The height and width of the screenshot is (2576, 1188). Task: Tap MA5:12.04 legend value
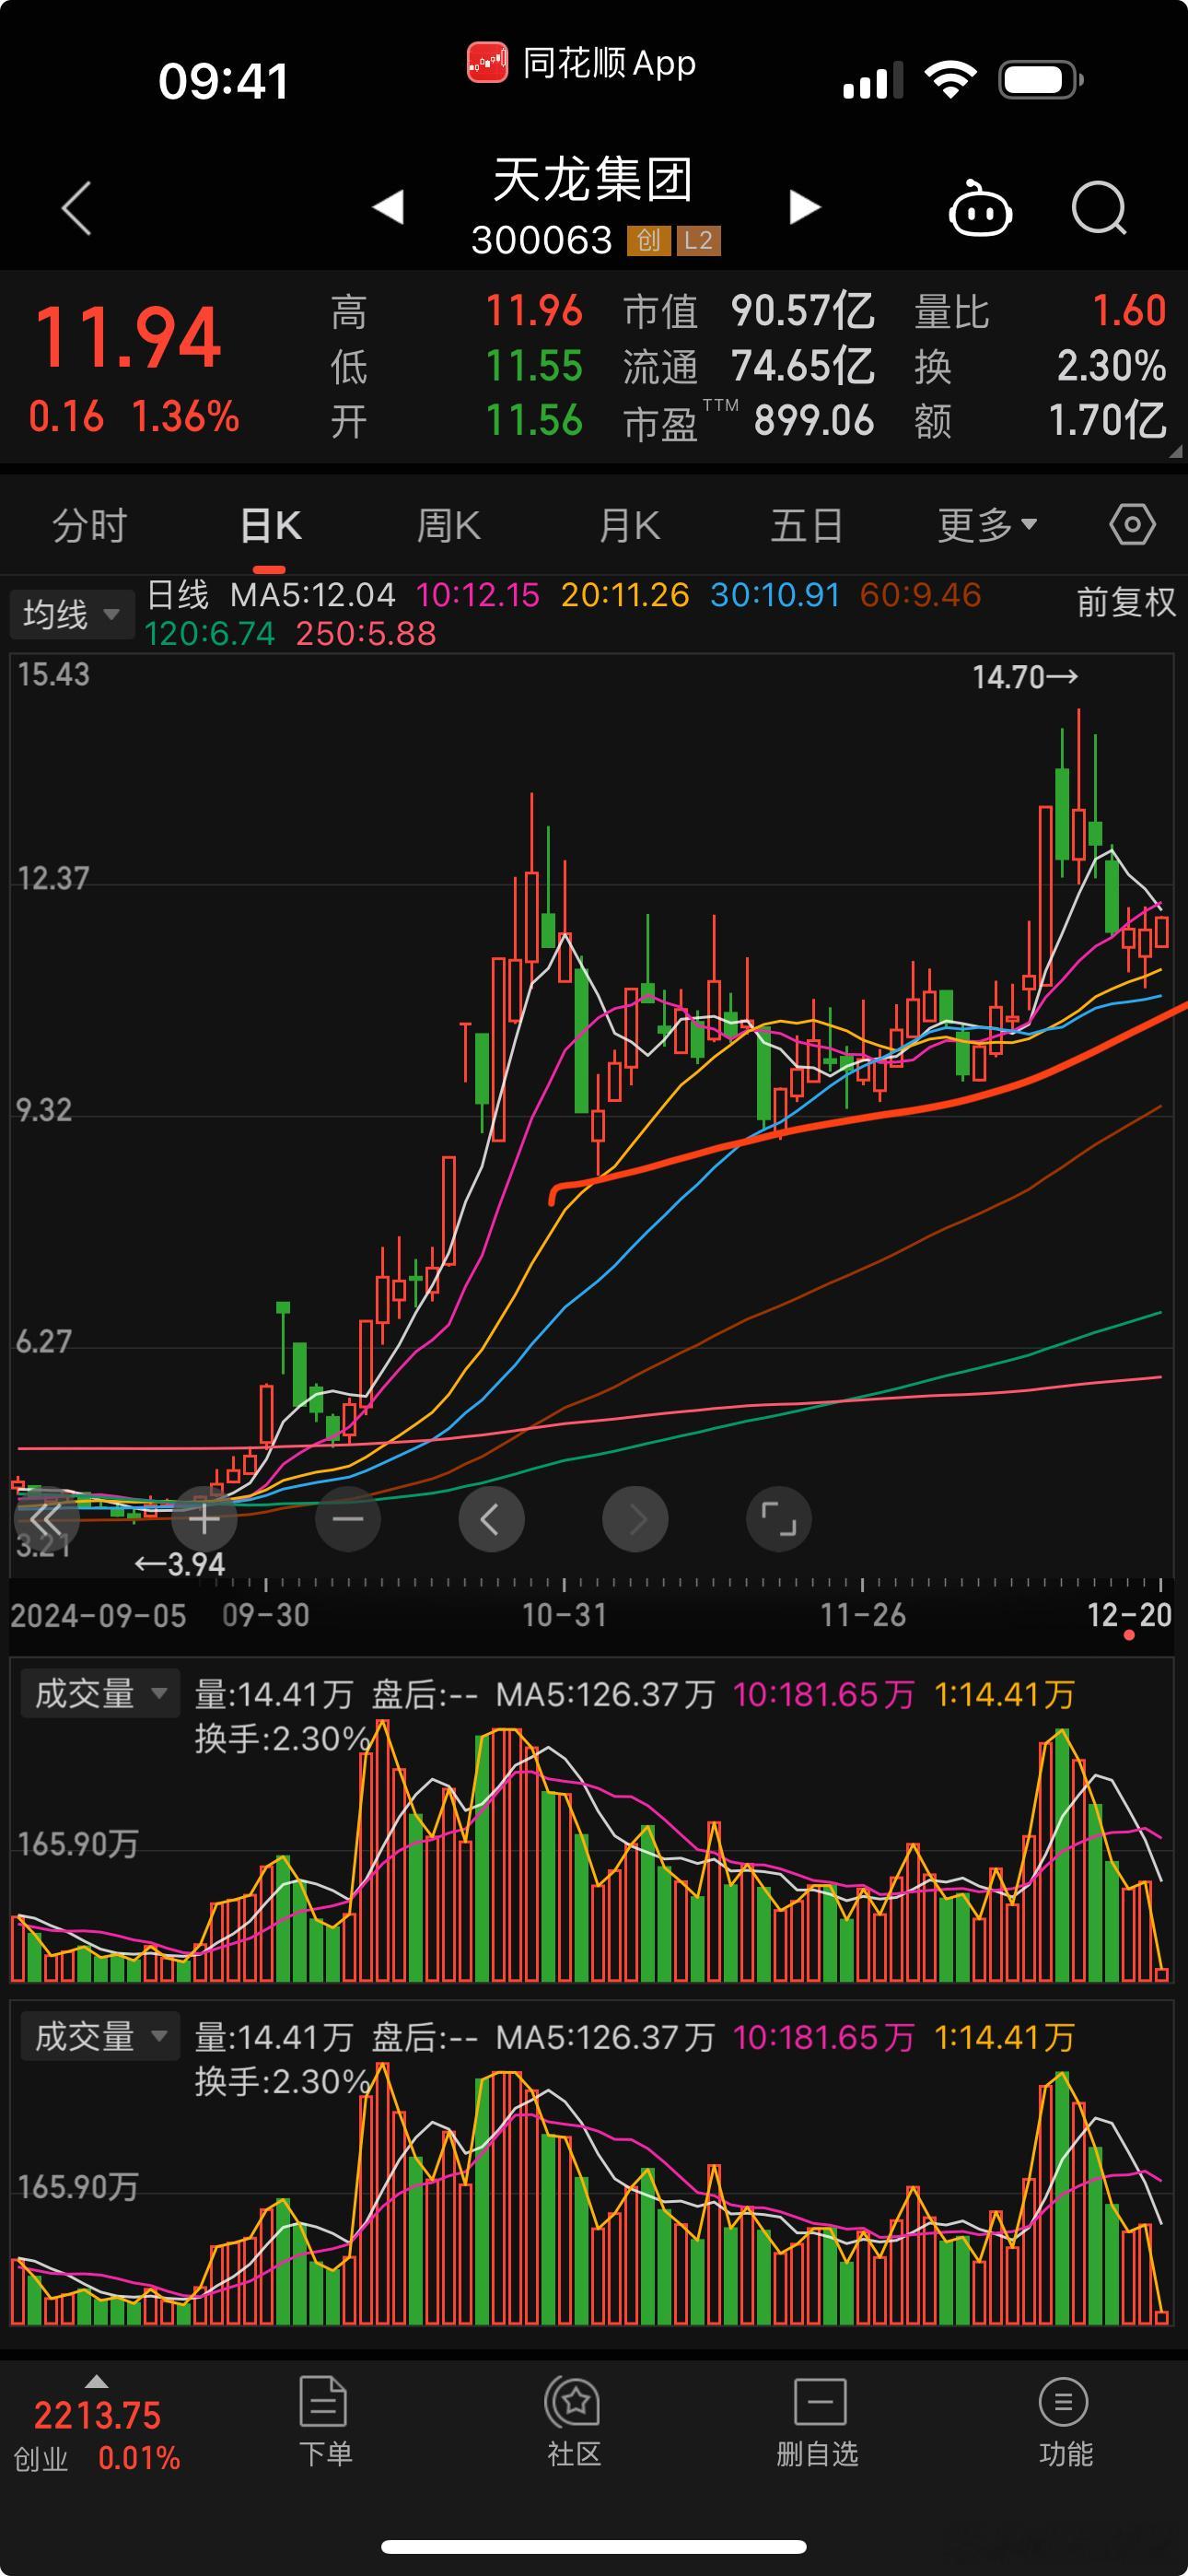click(313, 595)
